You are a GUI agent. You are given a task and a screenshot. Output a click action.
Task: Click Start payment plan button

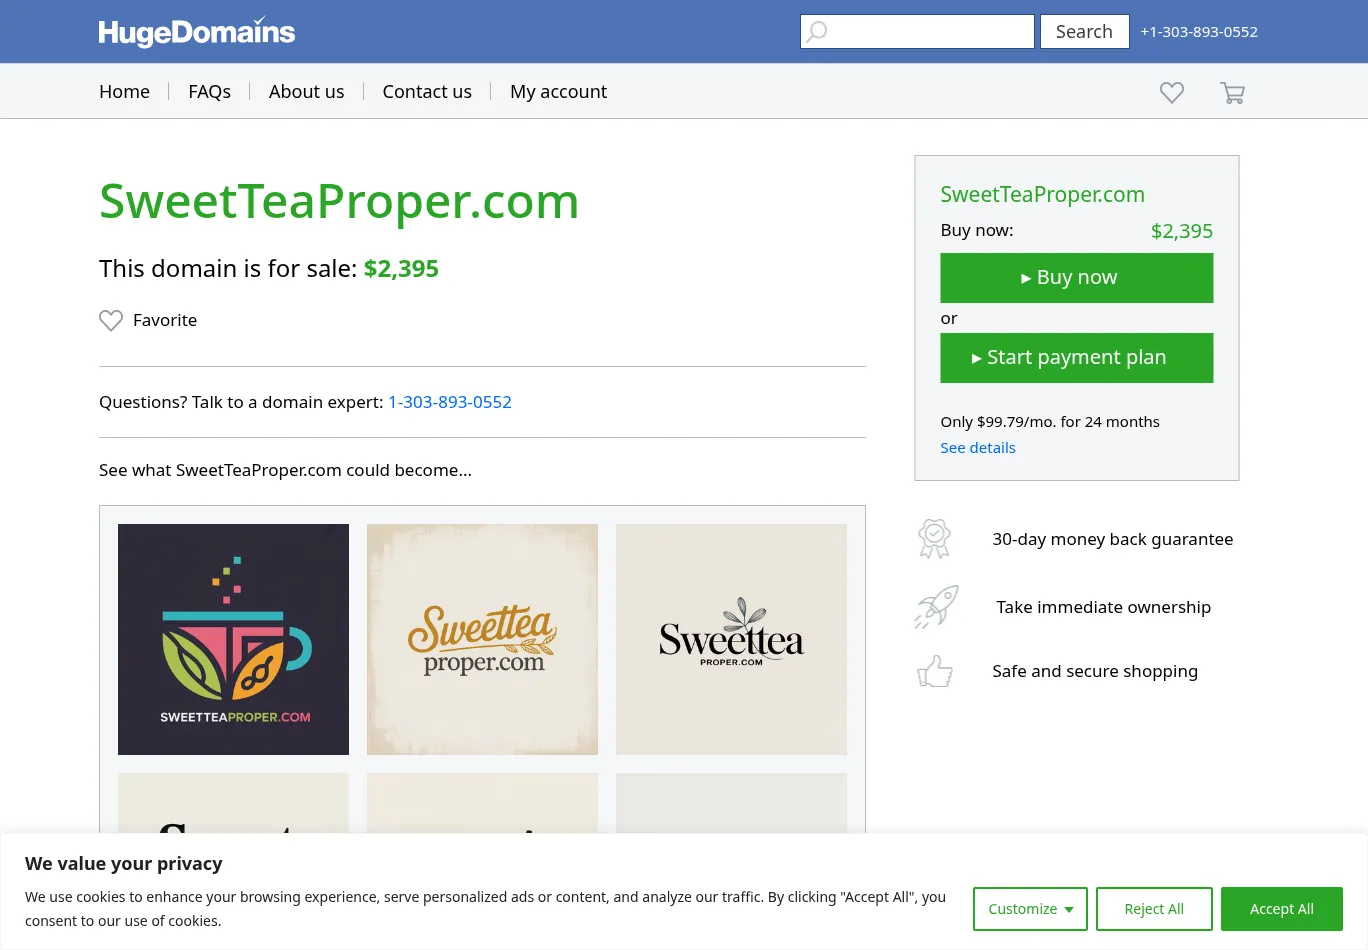(x=1076, y=358)
